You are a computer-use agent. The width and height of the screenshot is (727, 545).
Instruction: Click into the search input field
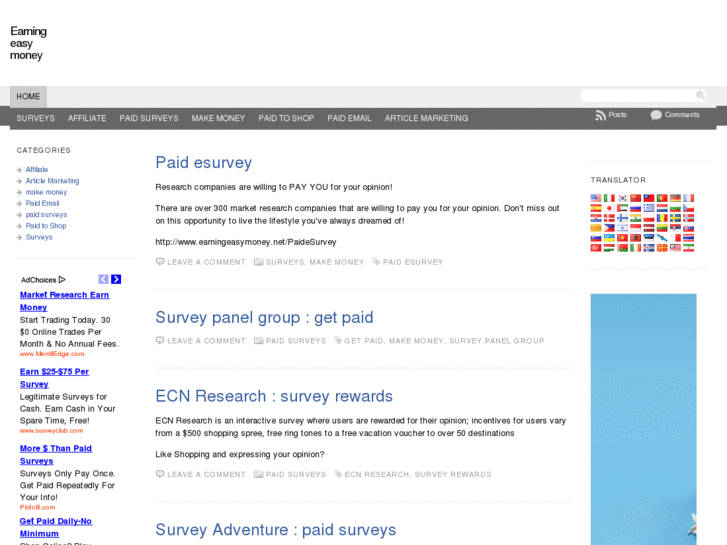point(638,96)
